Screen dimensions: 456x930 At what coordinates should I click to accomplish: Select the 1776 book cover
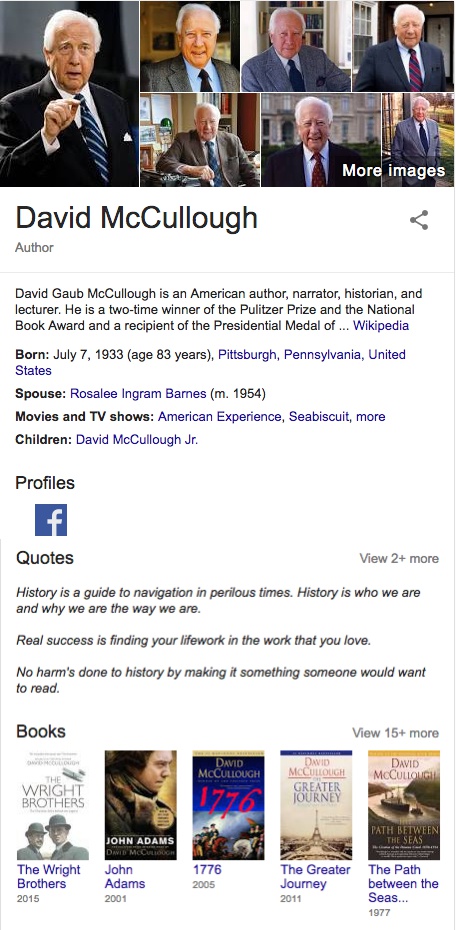[228, 805]
